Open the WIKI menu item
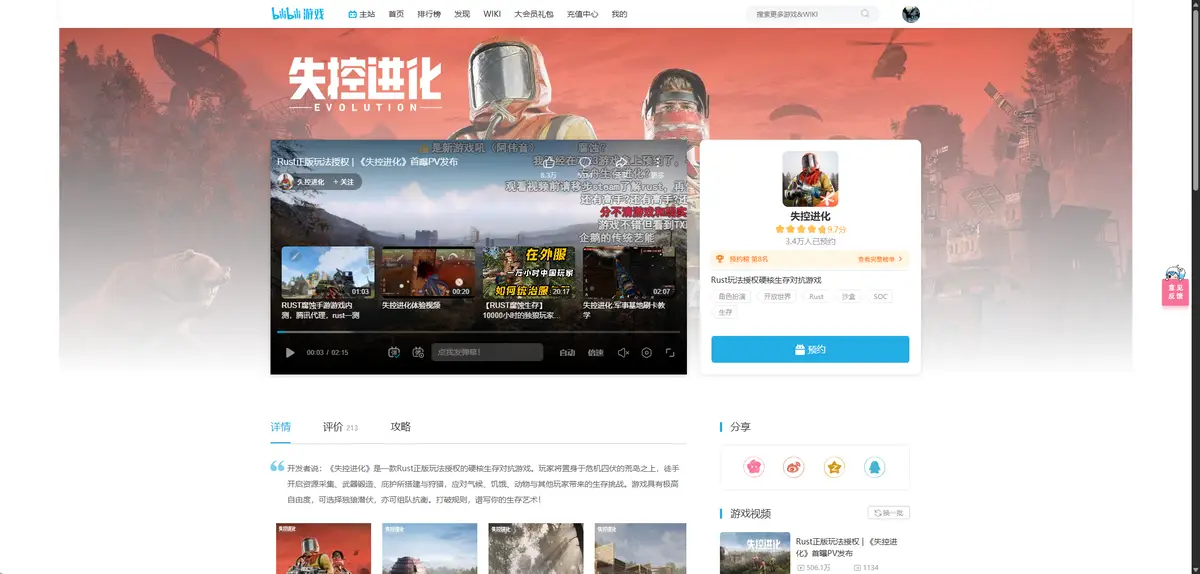The image size is (1200, 574). tap(492, 14)
